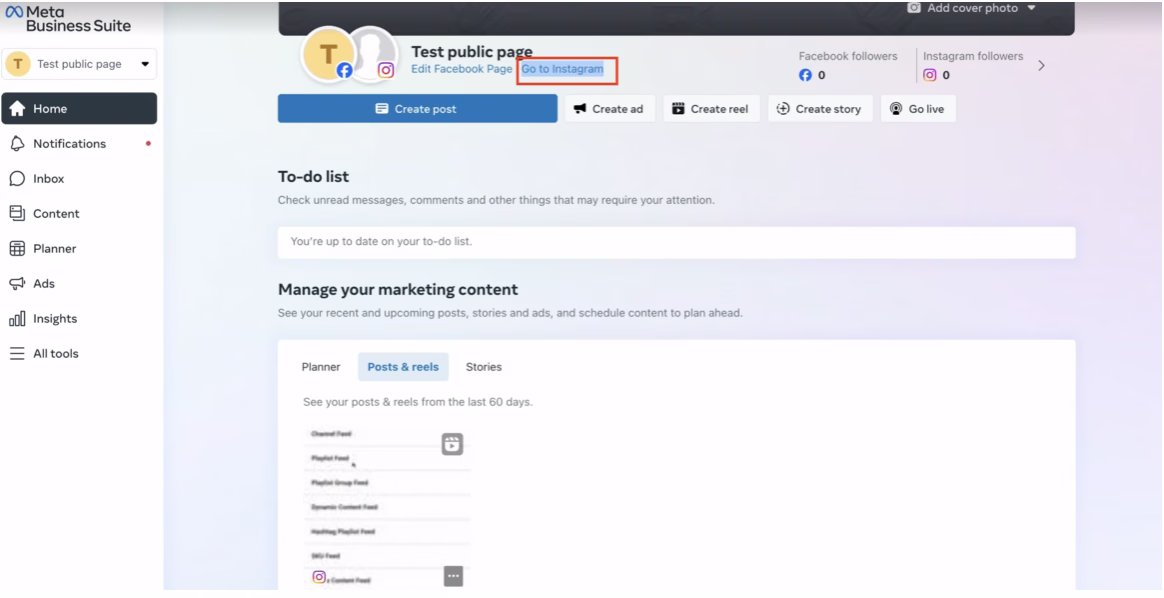Open Inbox in the sidebar
1164x598 pixels.
[x=79, y=179]
